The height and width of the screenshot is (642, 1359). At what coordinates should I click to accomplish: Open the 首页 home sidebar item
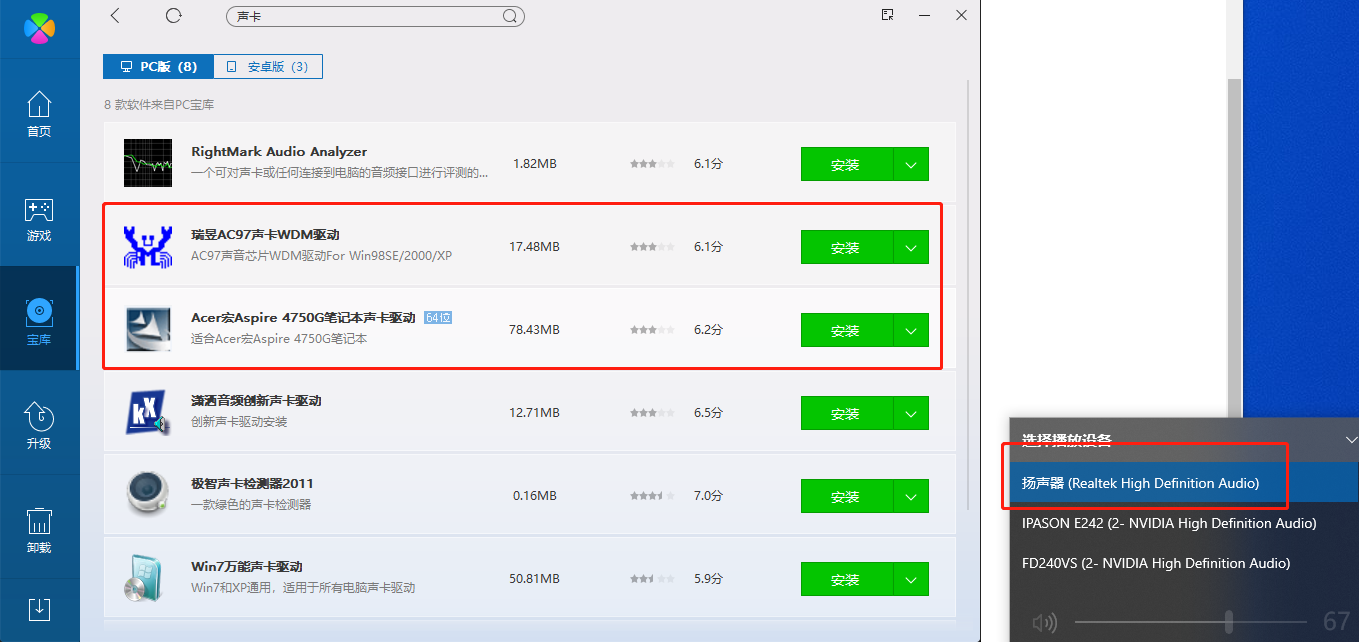[39, 115]
